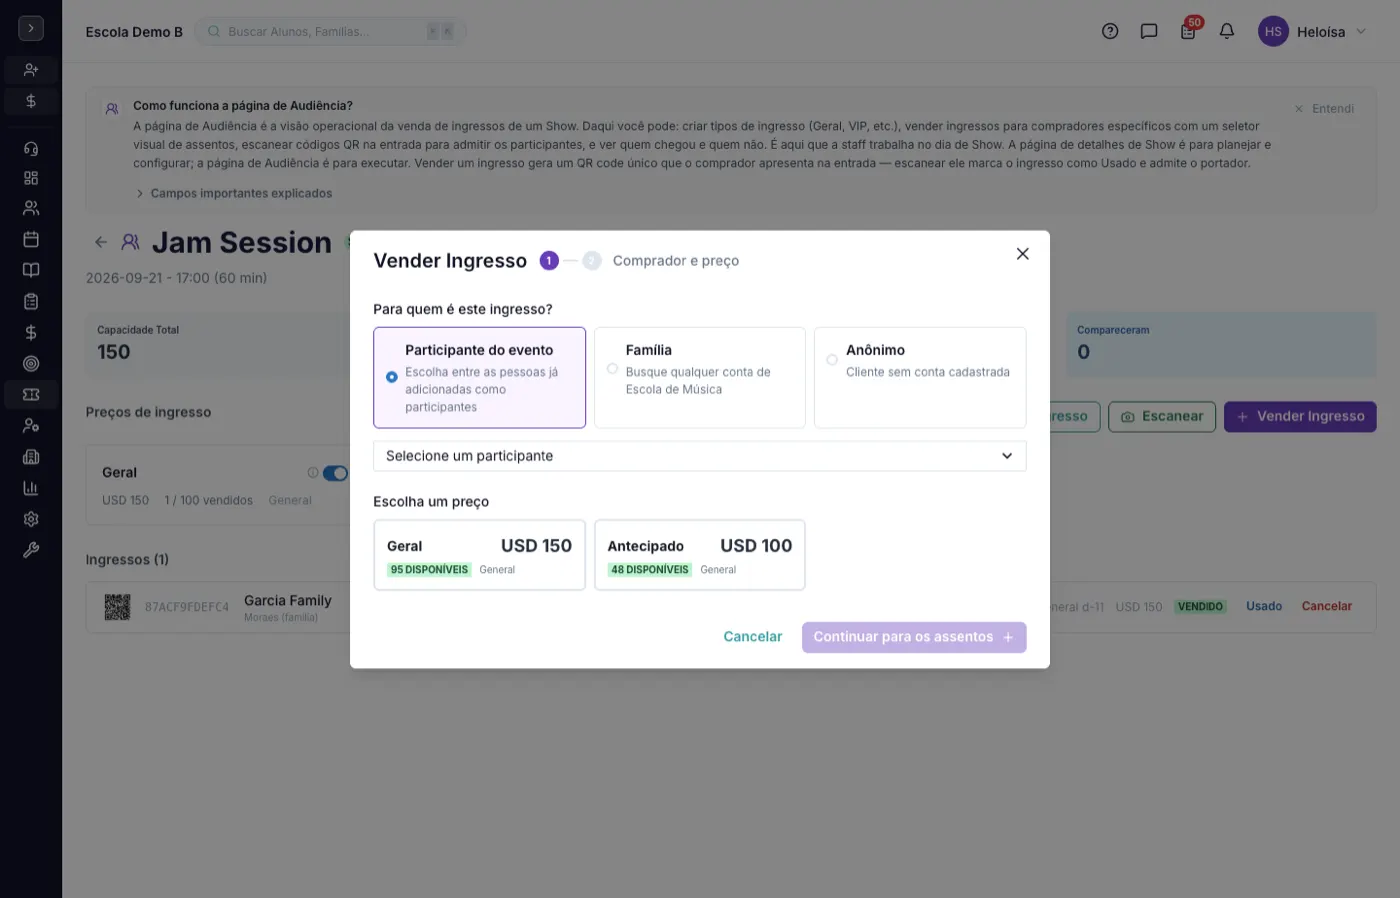
Task: Select the Participante do evento radio option
Action: pyautogui.click(x=392, y=377)
